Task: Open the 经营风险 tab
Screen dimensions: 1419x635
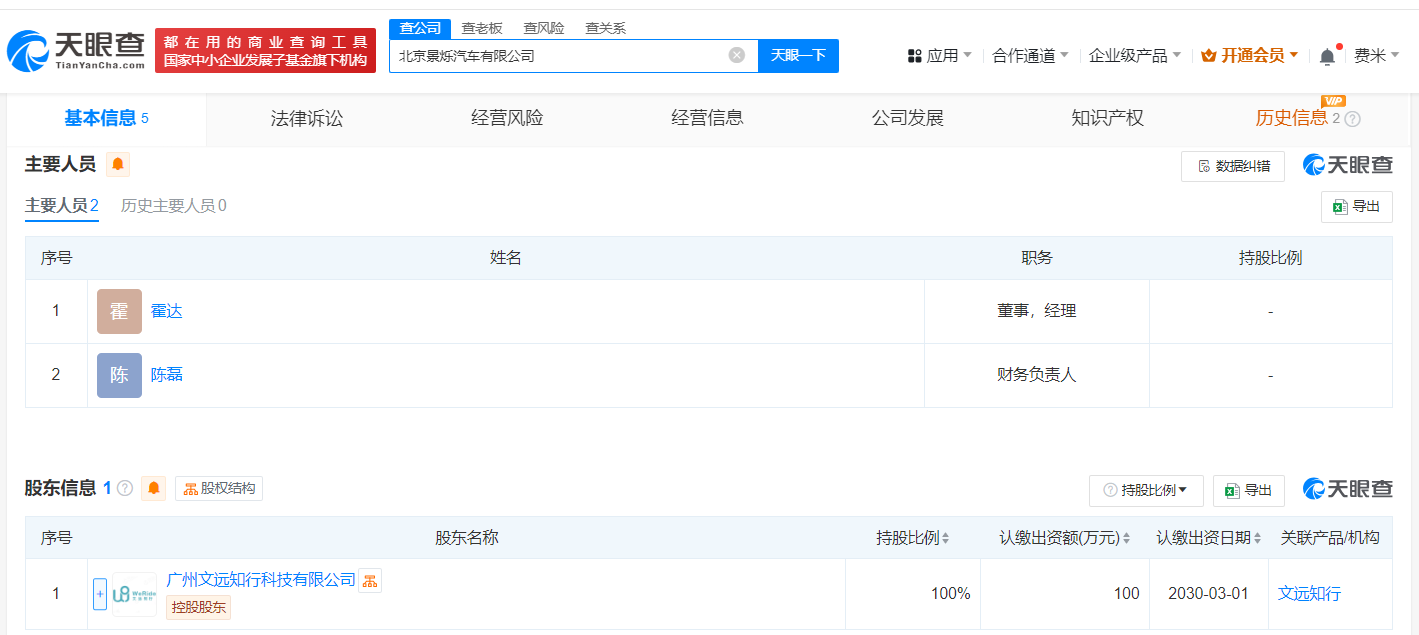Action: pos(507,119)
